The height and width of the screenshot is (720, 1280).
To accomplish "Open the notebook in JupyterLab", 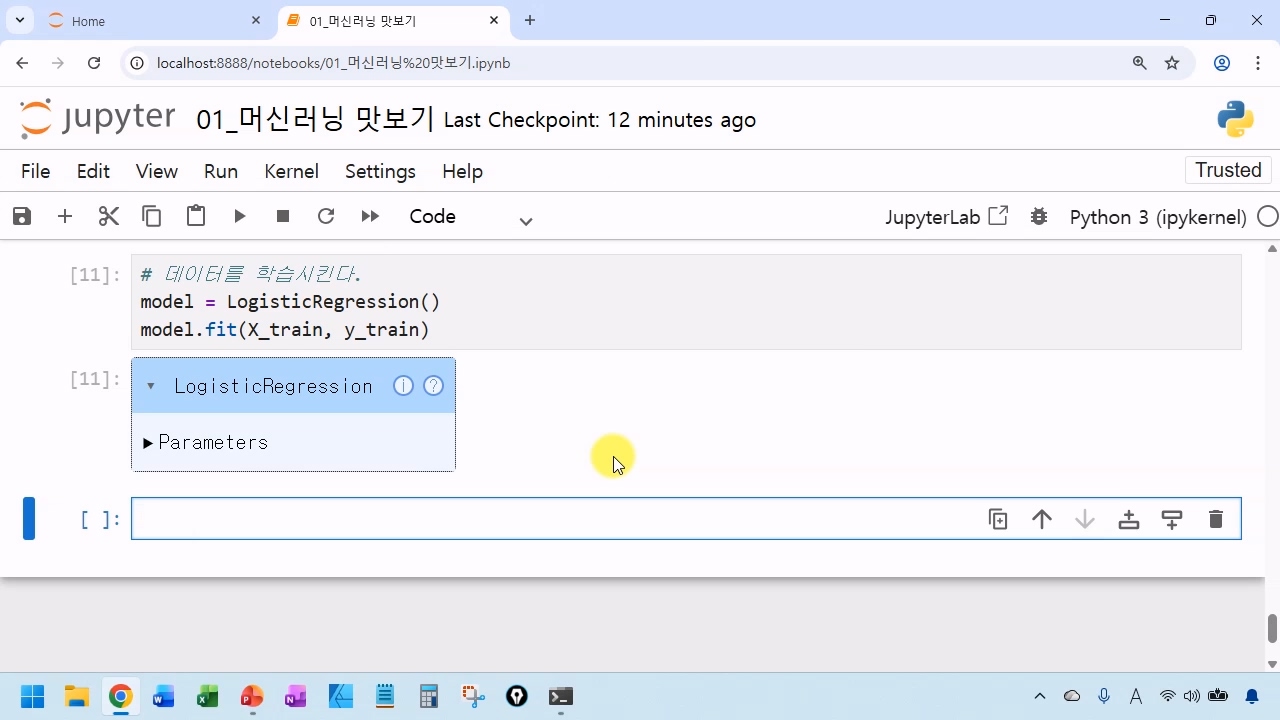I will (x=947, y=216).
